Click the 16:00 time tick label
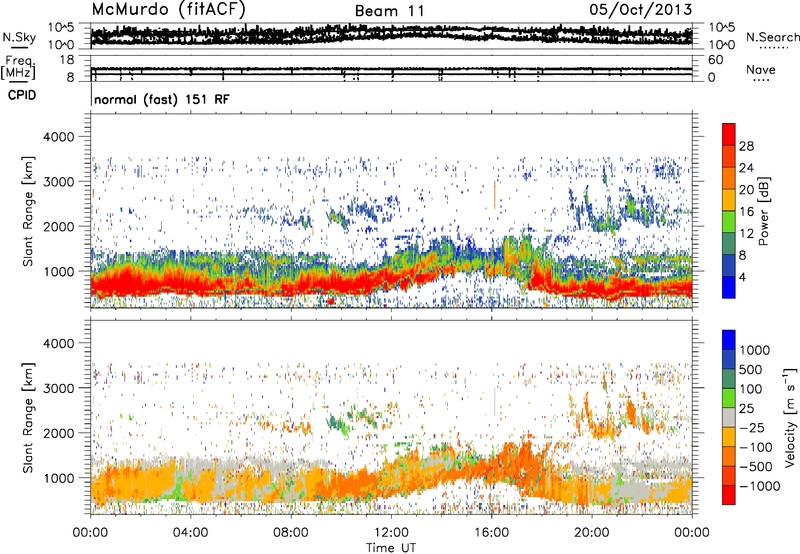 [x=492, y=533]
